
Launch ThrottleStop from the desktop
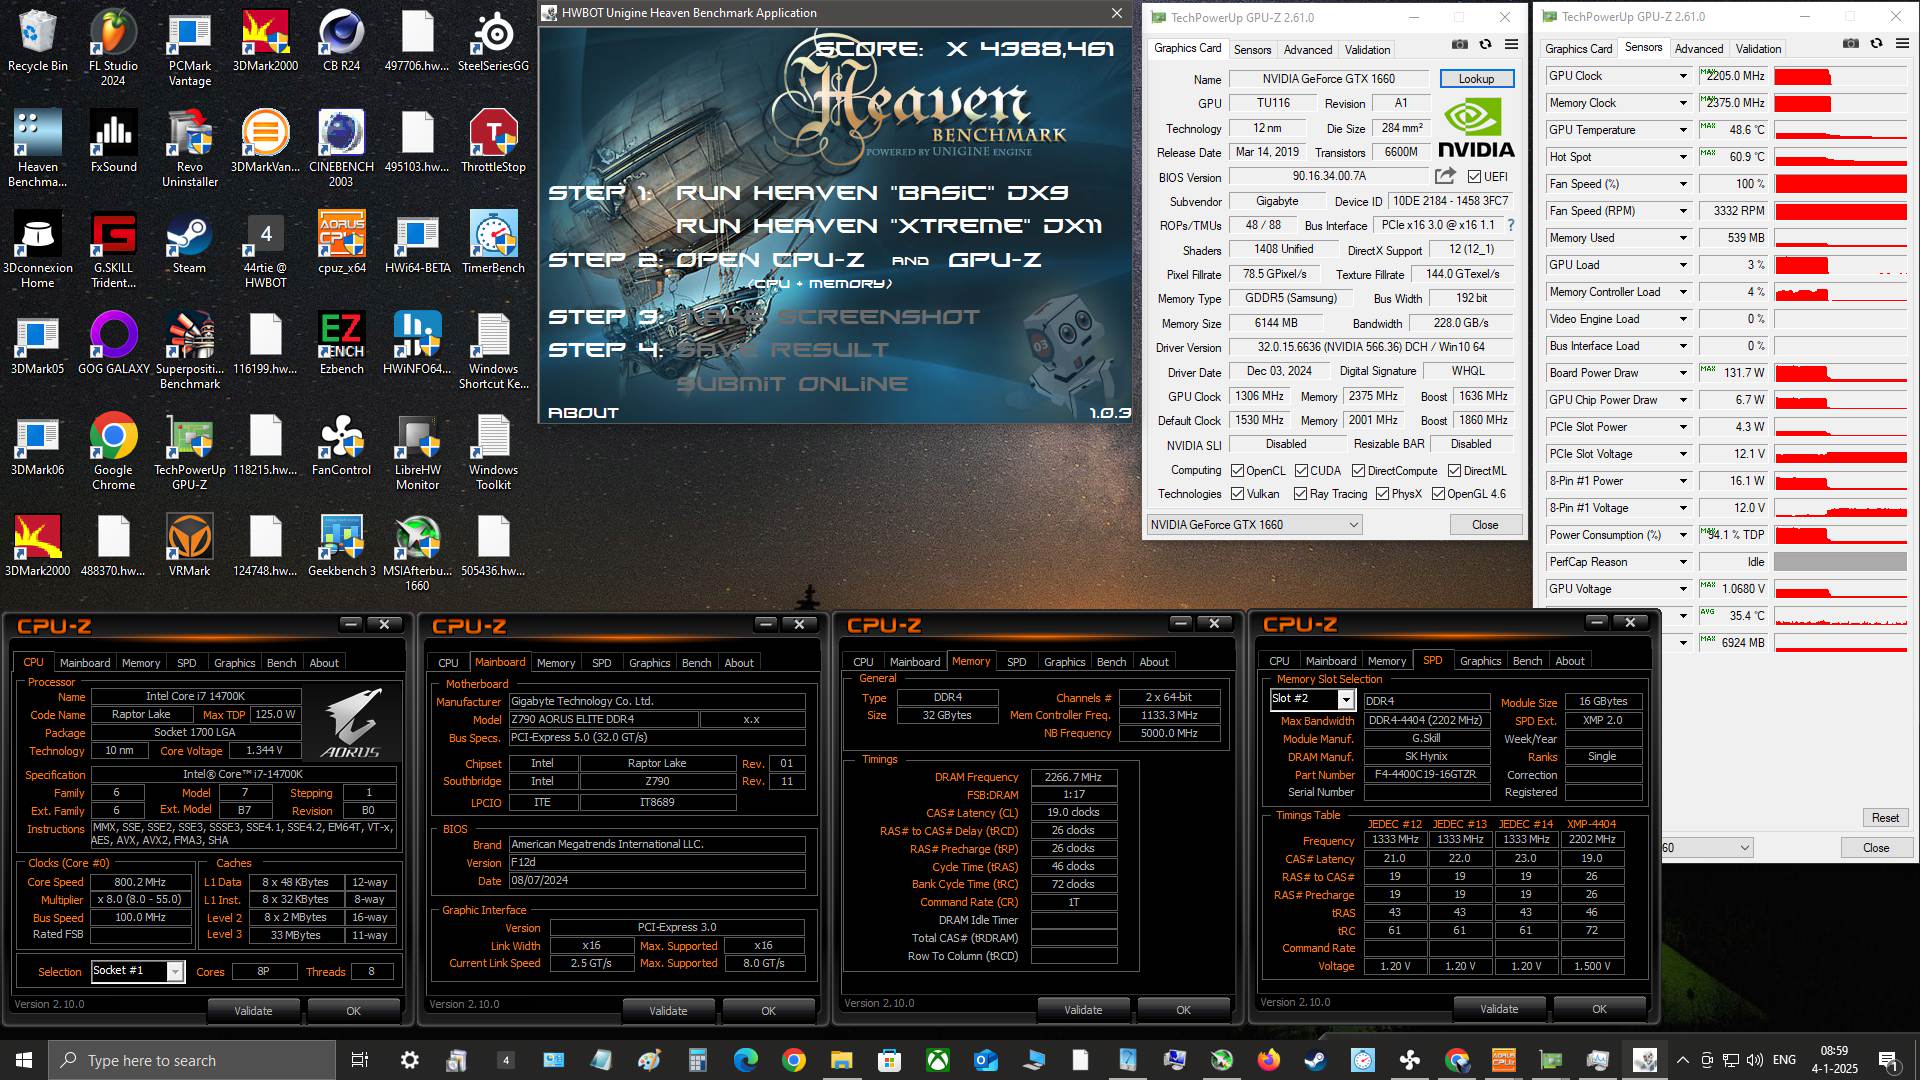tap(493, 142)
